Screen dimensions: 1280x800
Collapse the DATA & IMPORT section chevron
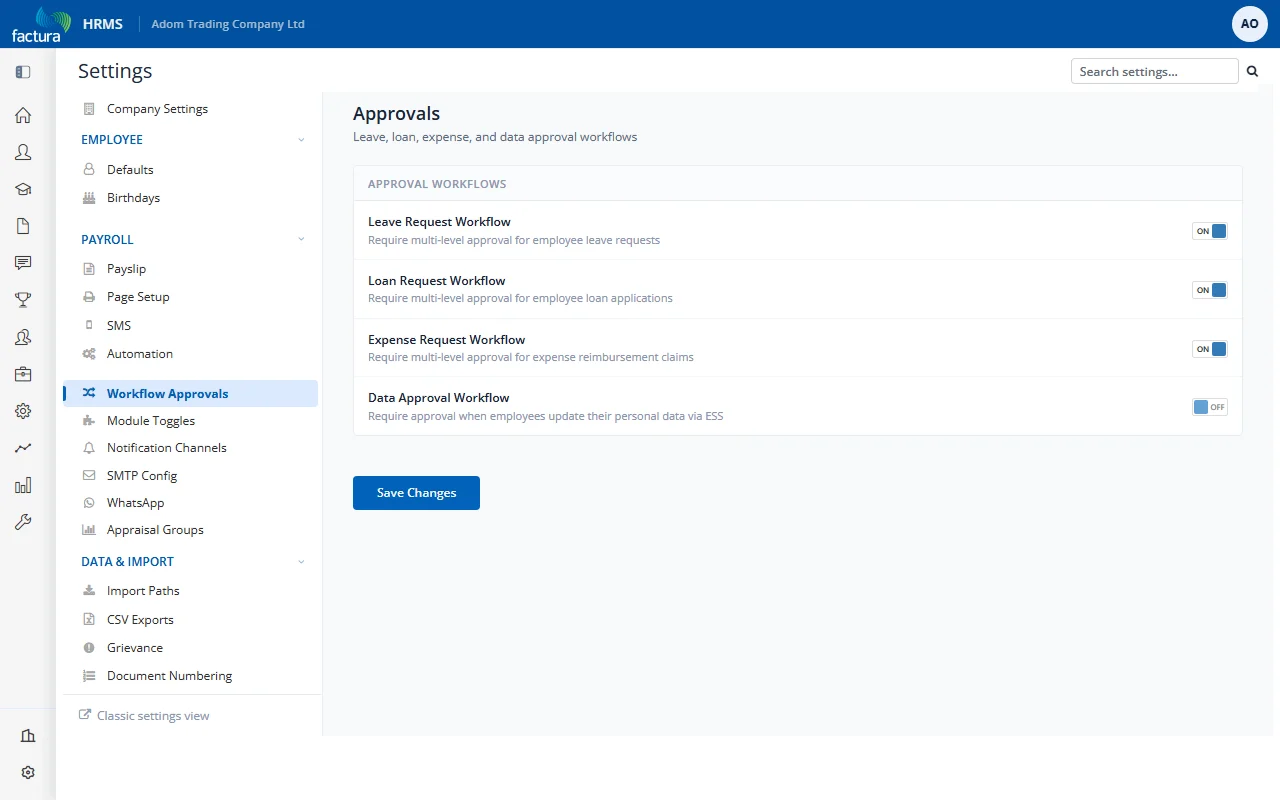coord(301,562)
